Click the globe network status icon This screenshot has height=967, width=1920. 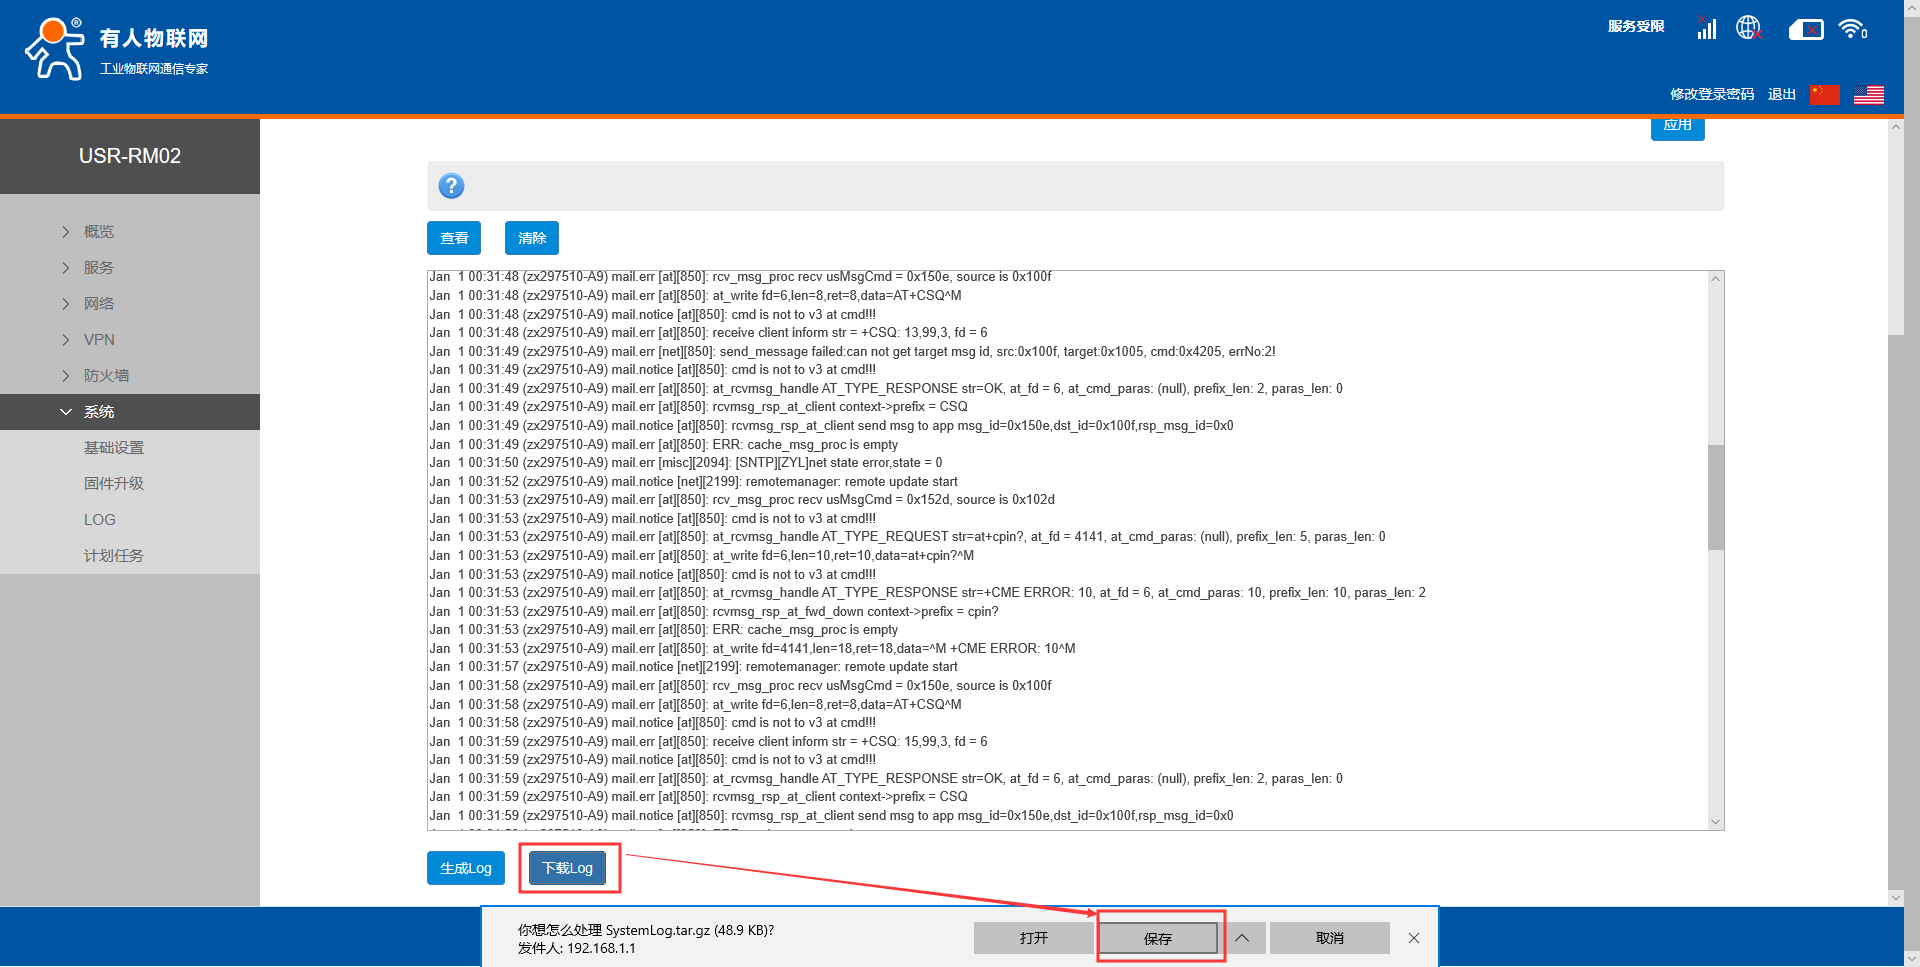pos(1748,28)
